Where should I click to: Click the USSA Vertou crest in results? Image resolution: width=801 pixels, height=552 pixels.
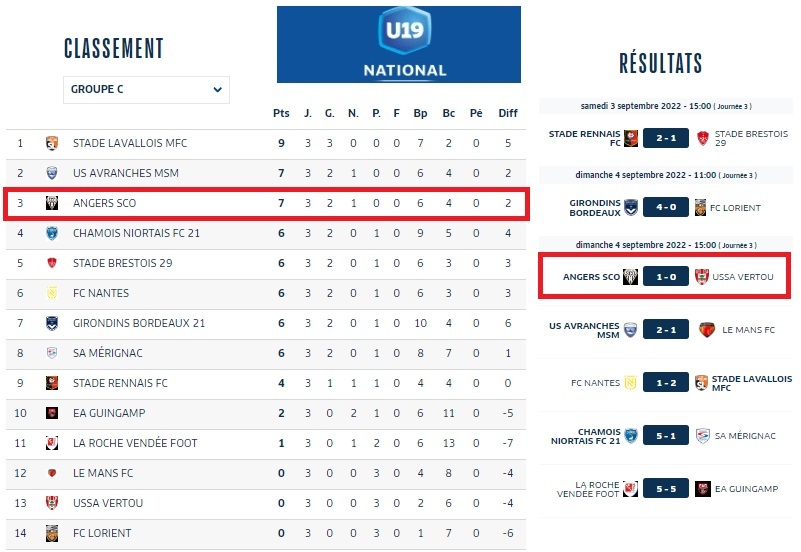(x=701, y=276)
